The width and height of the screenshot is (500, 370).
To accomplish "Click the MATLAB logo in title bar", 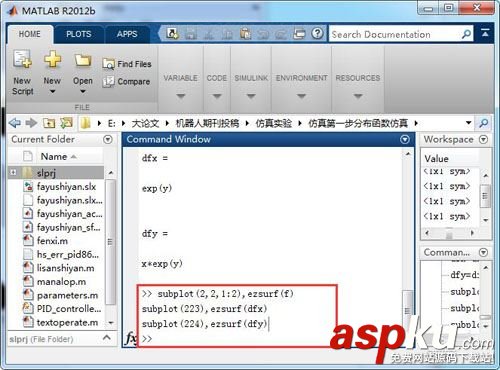I will (x=13, y=11).
